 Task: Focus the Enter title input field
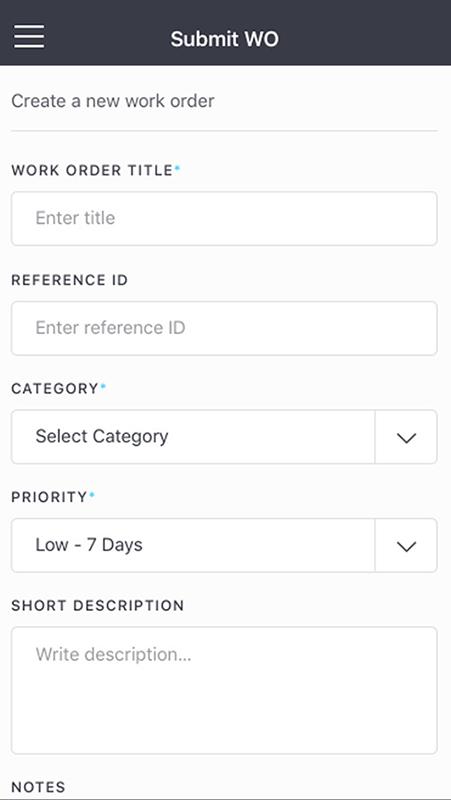click(224, 218)
